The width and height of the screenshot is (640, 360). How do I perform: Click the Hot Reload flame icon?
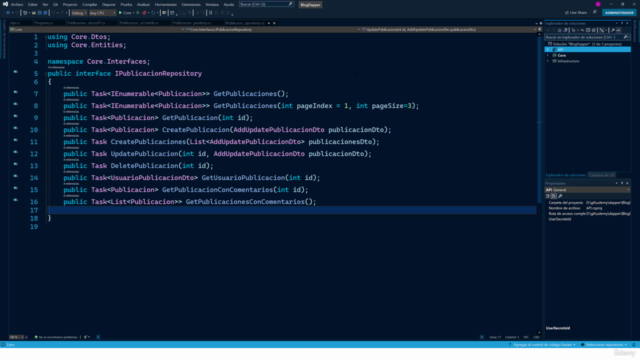[x=144, y=13]
